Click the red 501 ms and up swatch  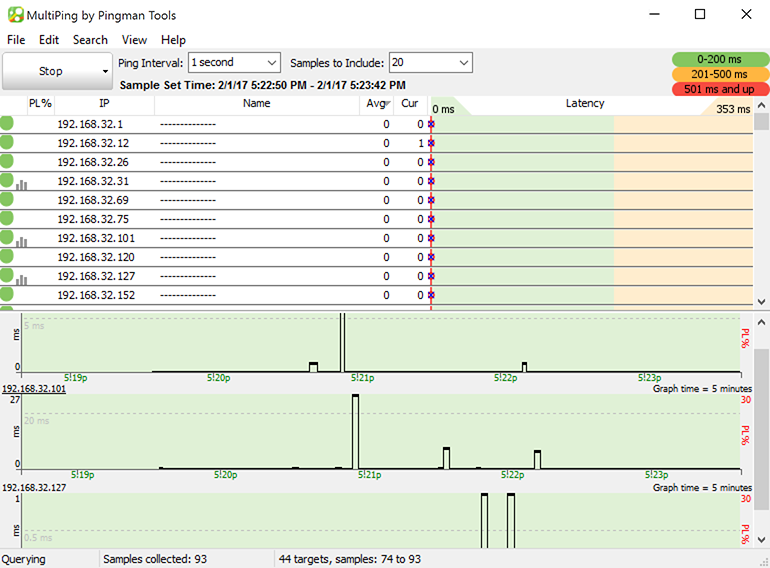[720, 89]
